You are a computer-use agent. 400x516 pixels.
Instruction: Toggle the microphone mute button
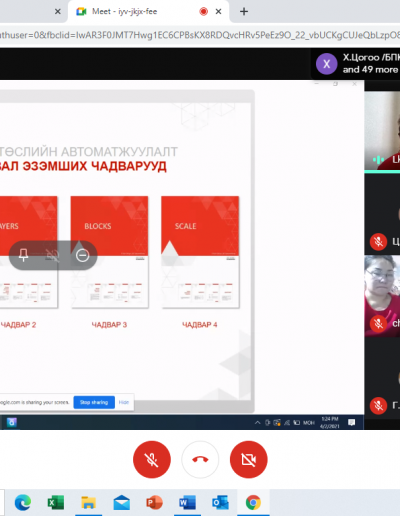click(152, 460)
